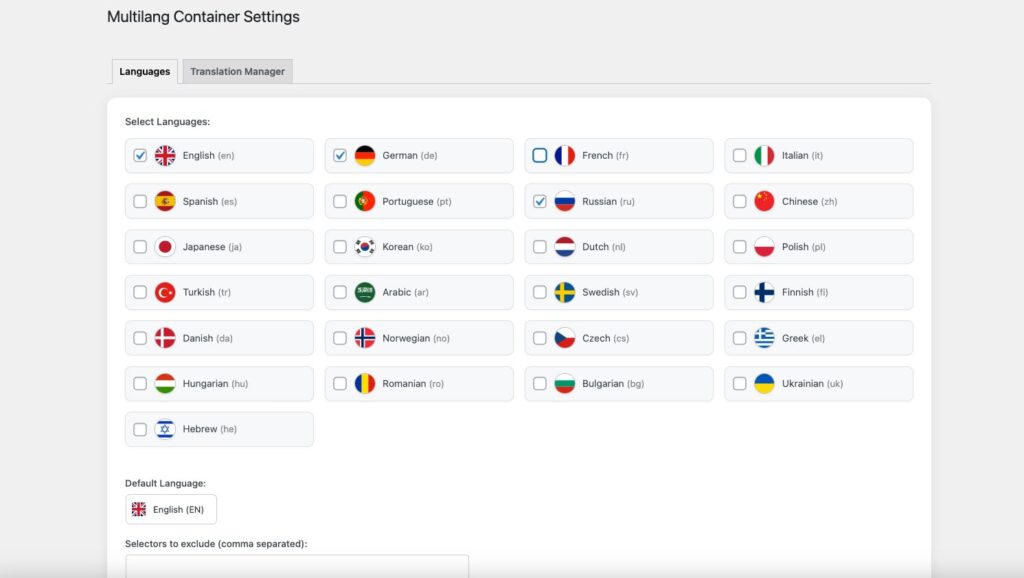1024x578 pixels.
Task: Switch to the Translation Manager tab
Action: click(237, 72)
